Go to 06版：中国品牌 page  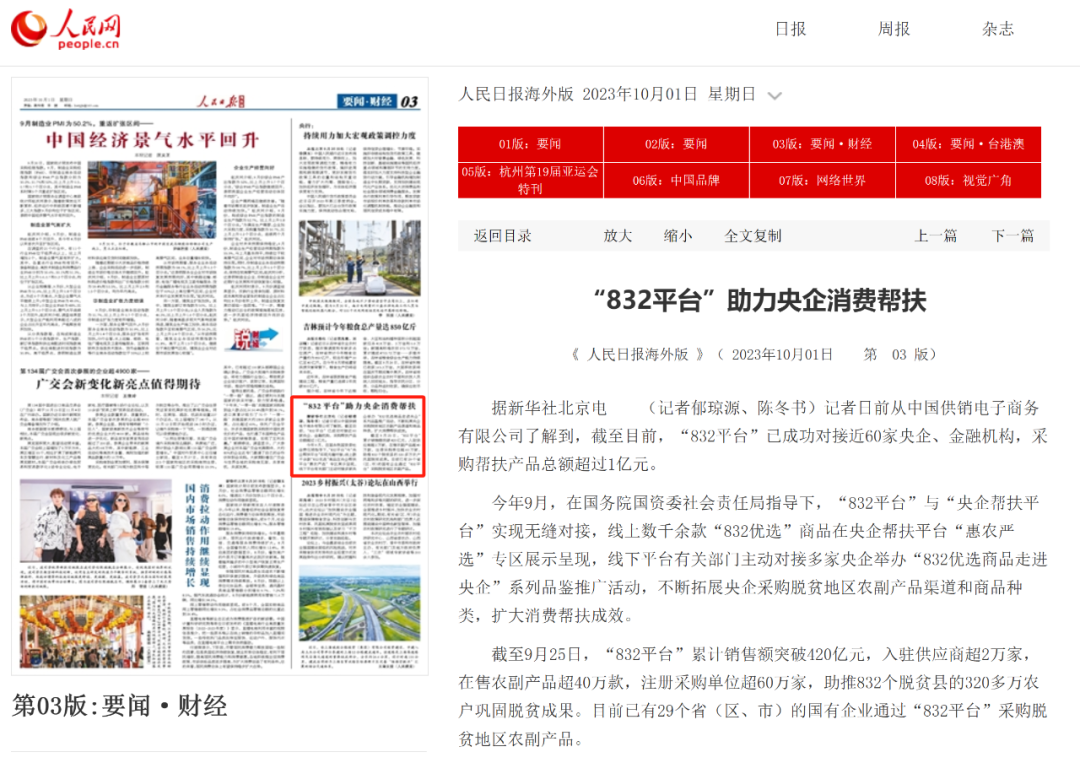tap(676, 180)
